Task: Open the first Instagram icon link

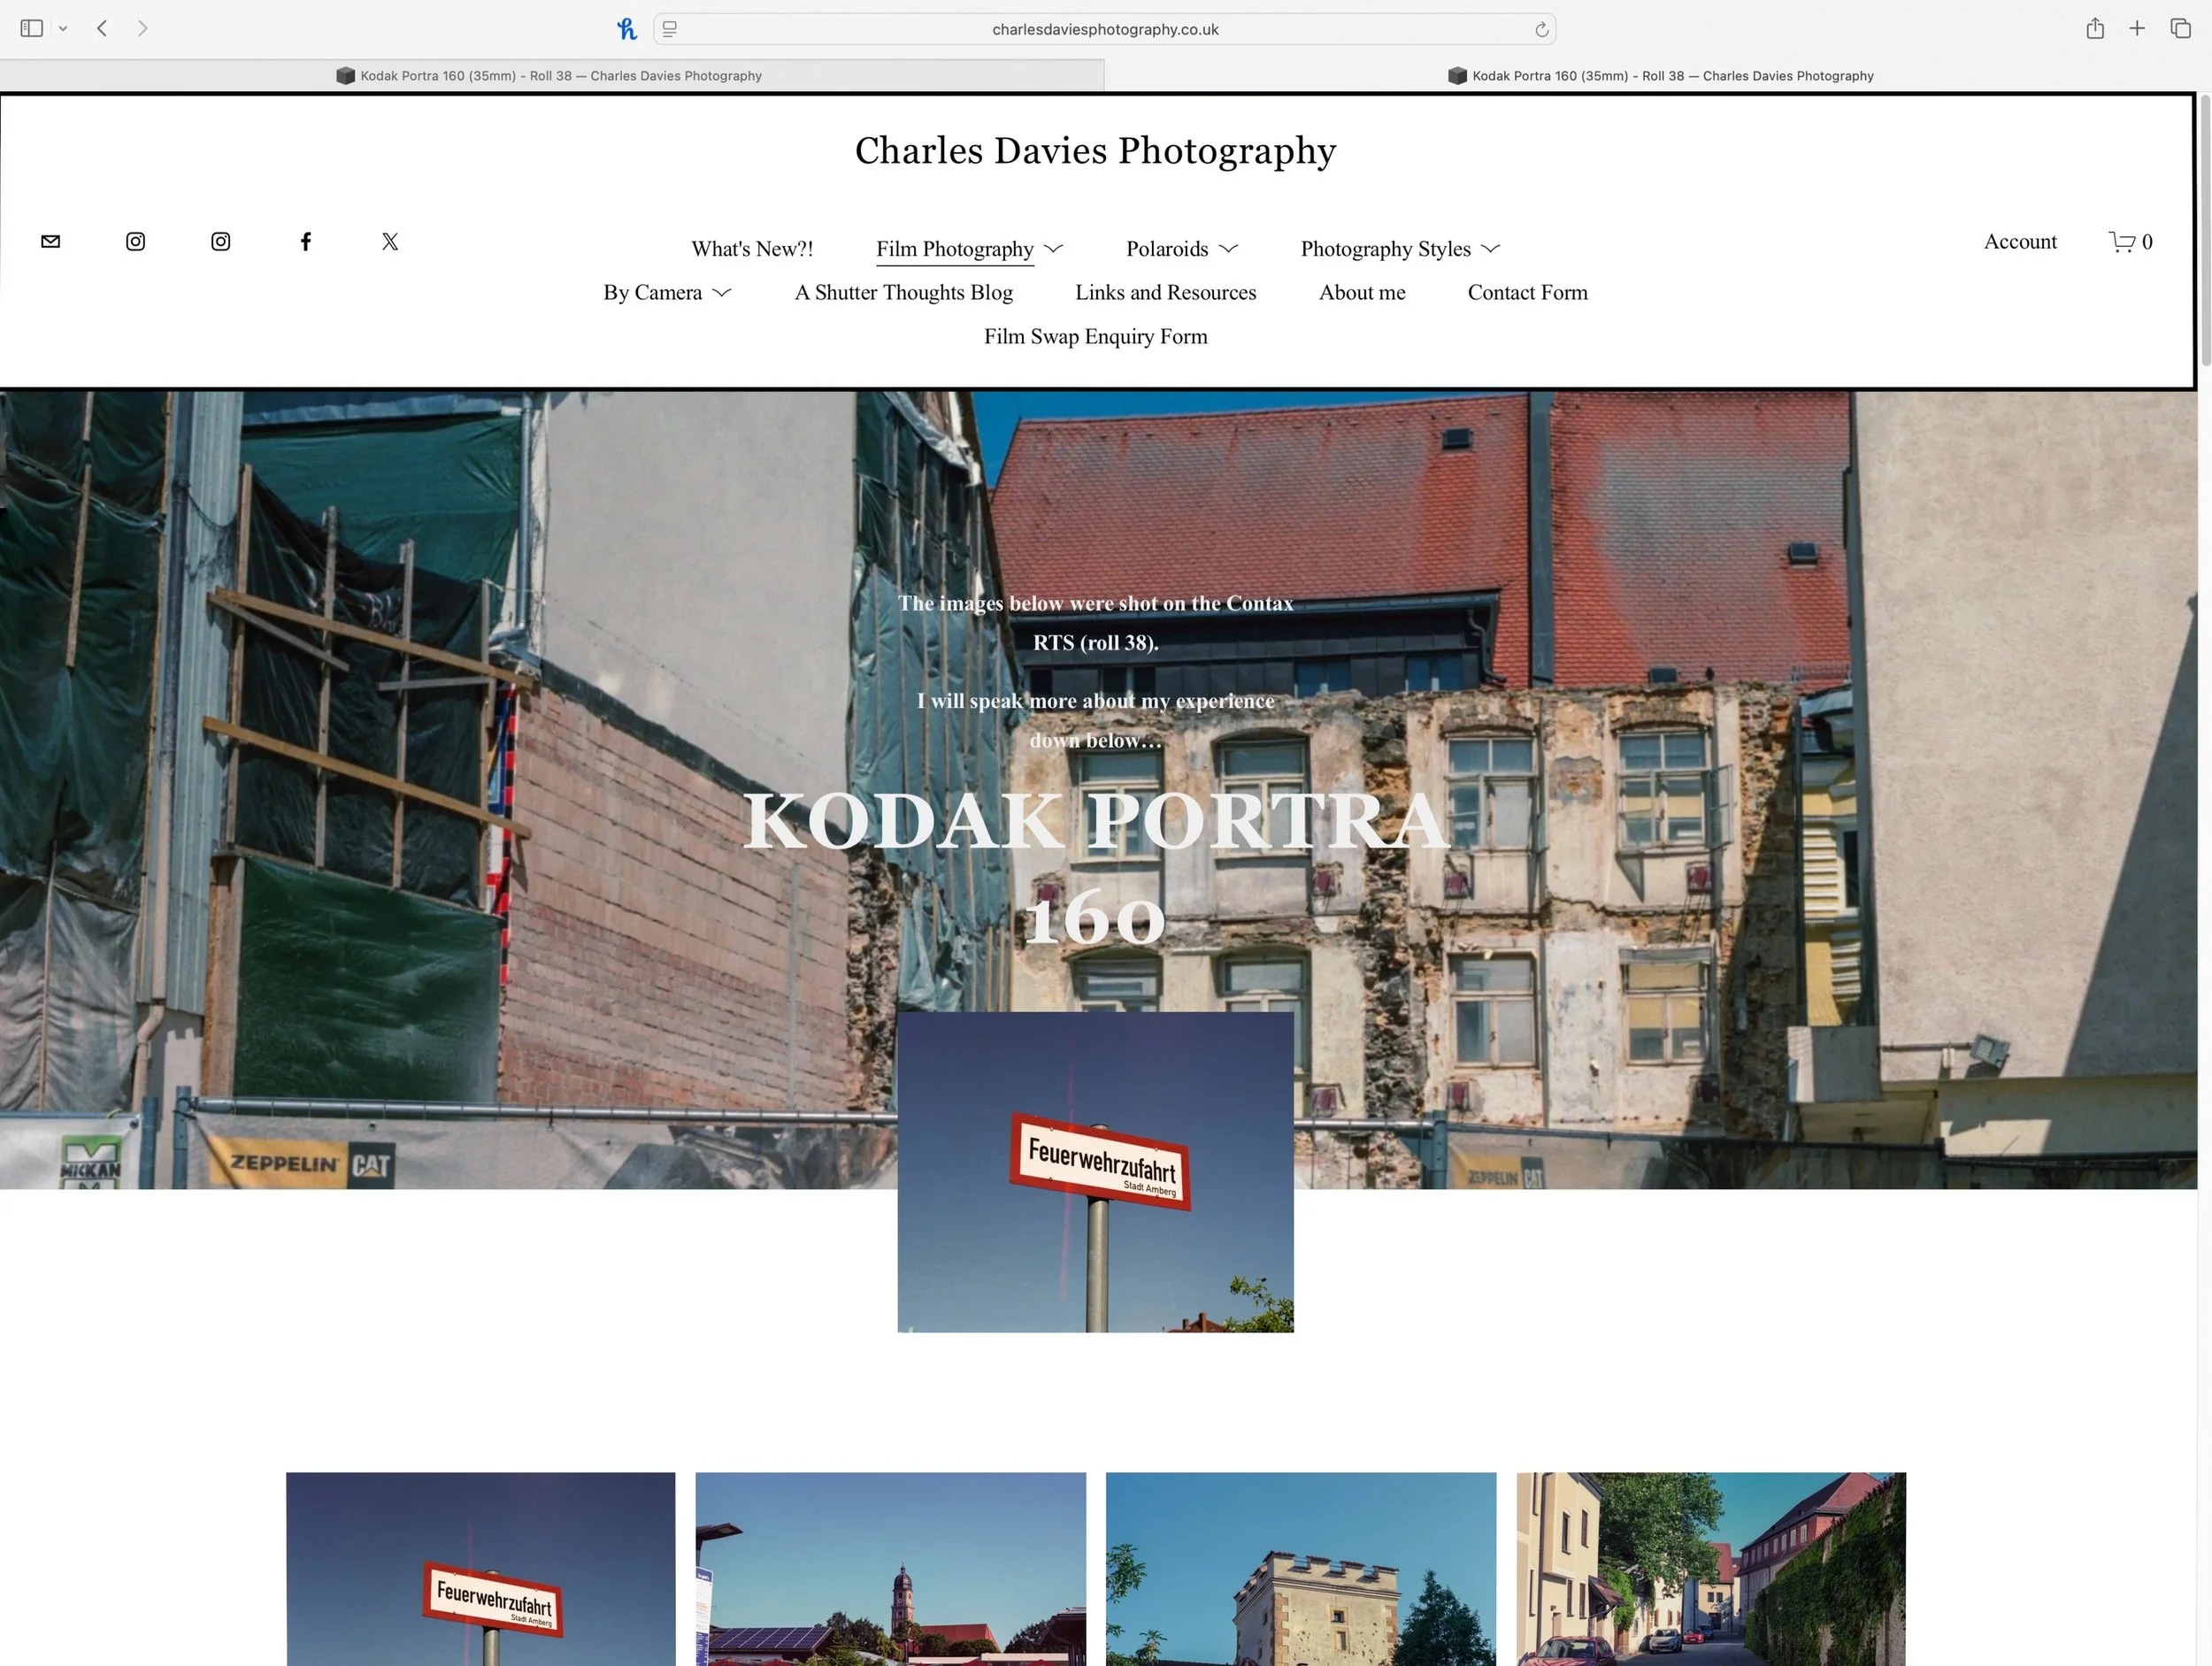Action: [136, 241]
